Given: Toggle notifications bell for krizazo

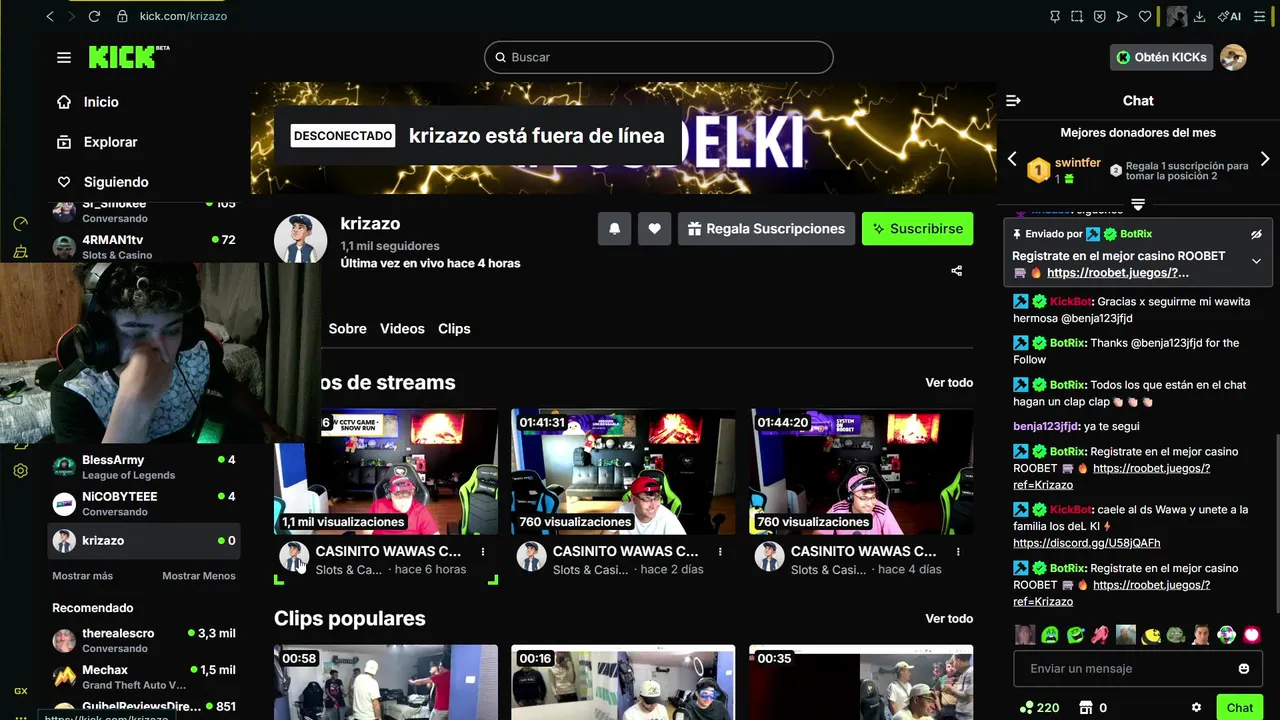Looking at the screenshot, I should click(614, 228).
